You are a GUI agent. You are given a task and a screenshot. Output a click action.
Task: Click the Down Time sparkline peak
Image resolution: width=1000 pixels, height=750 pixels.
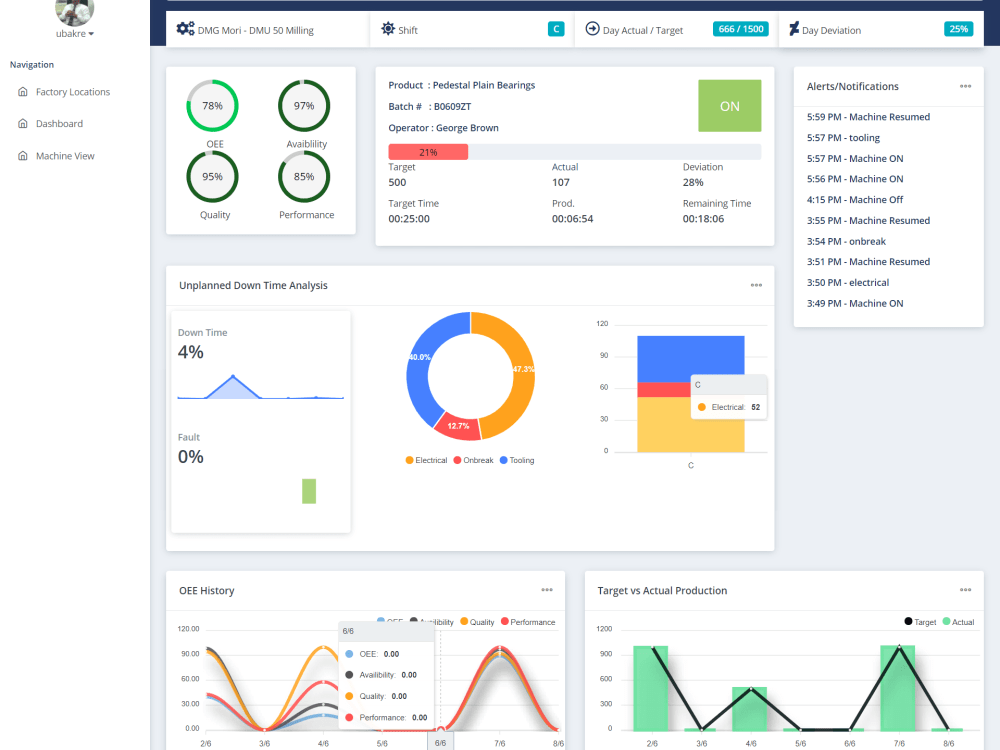click(233, 378)
